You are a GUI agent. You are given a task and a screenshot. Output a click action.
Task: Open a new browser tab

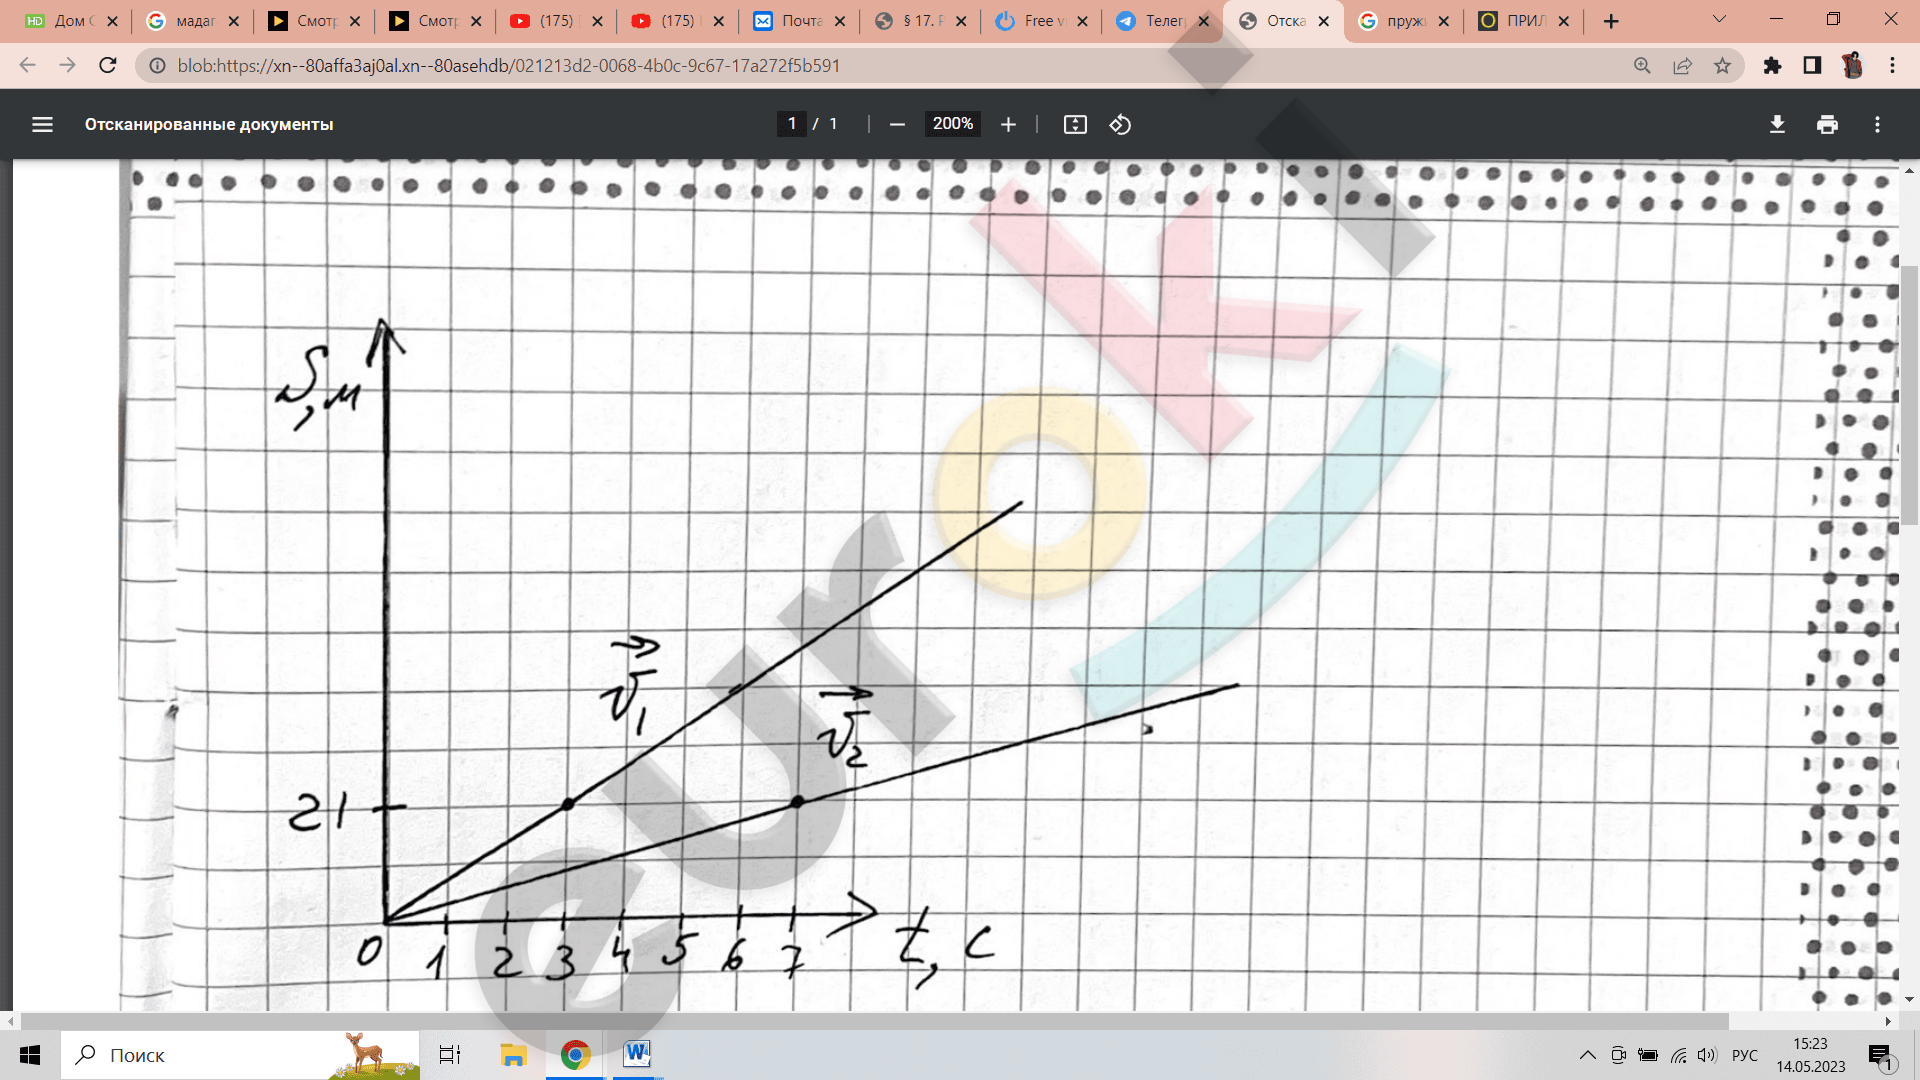[1610, 21]
